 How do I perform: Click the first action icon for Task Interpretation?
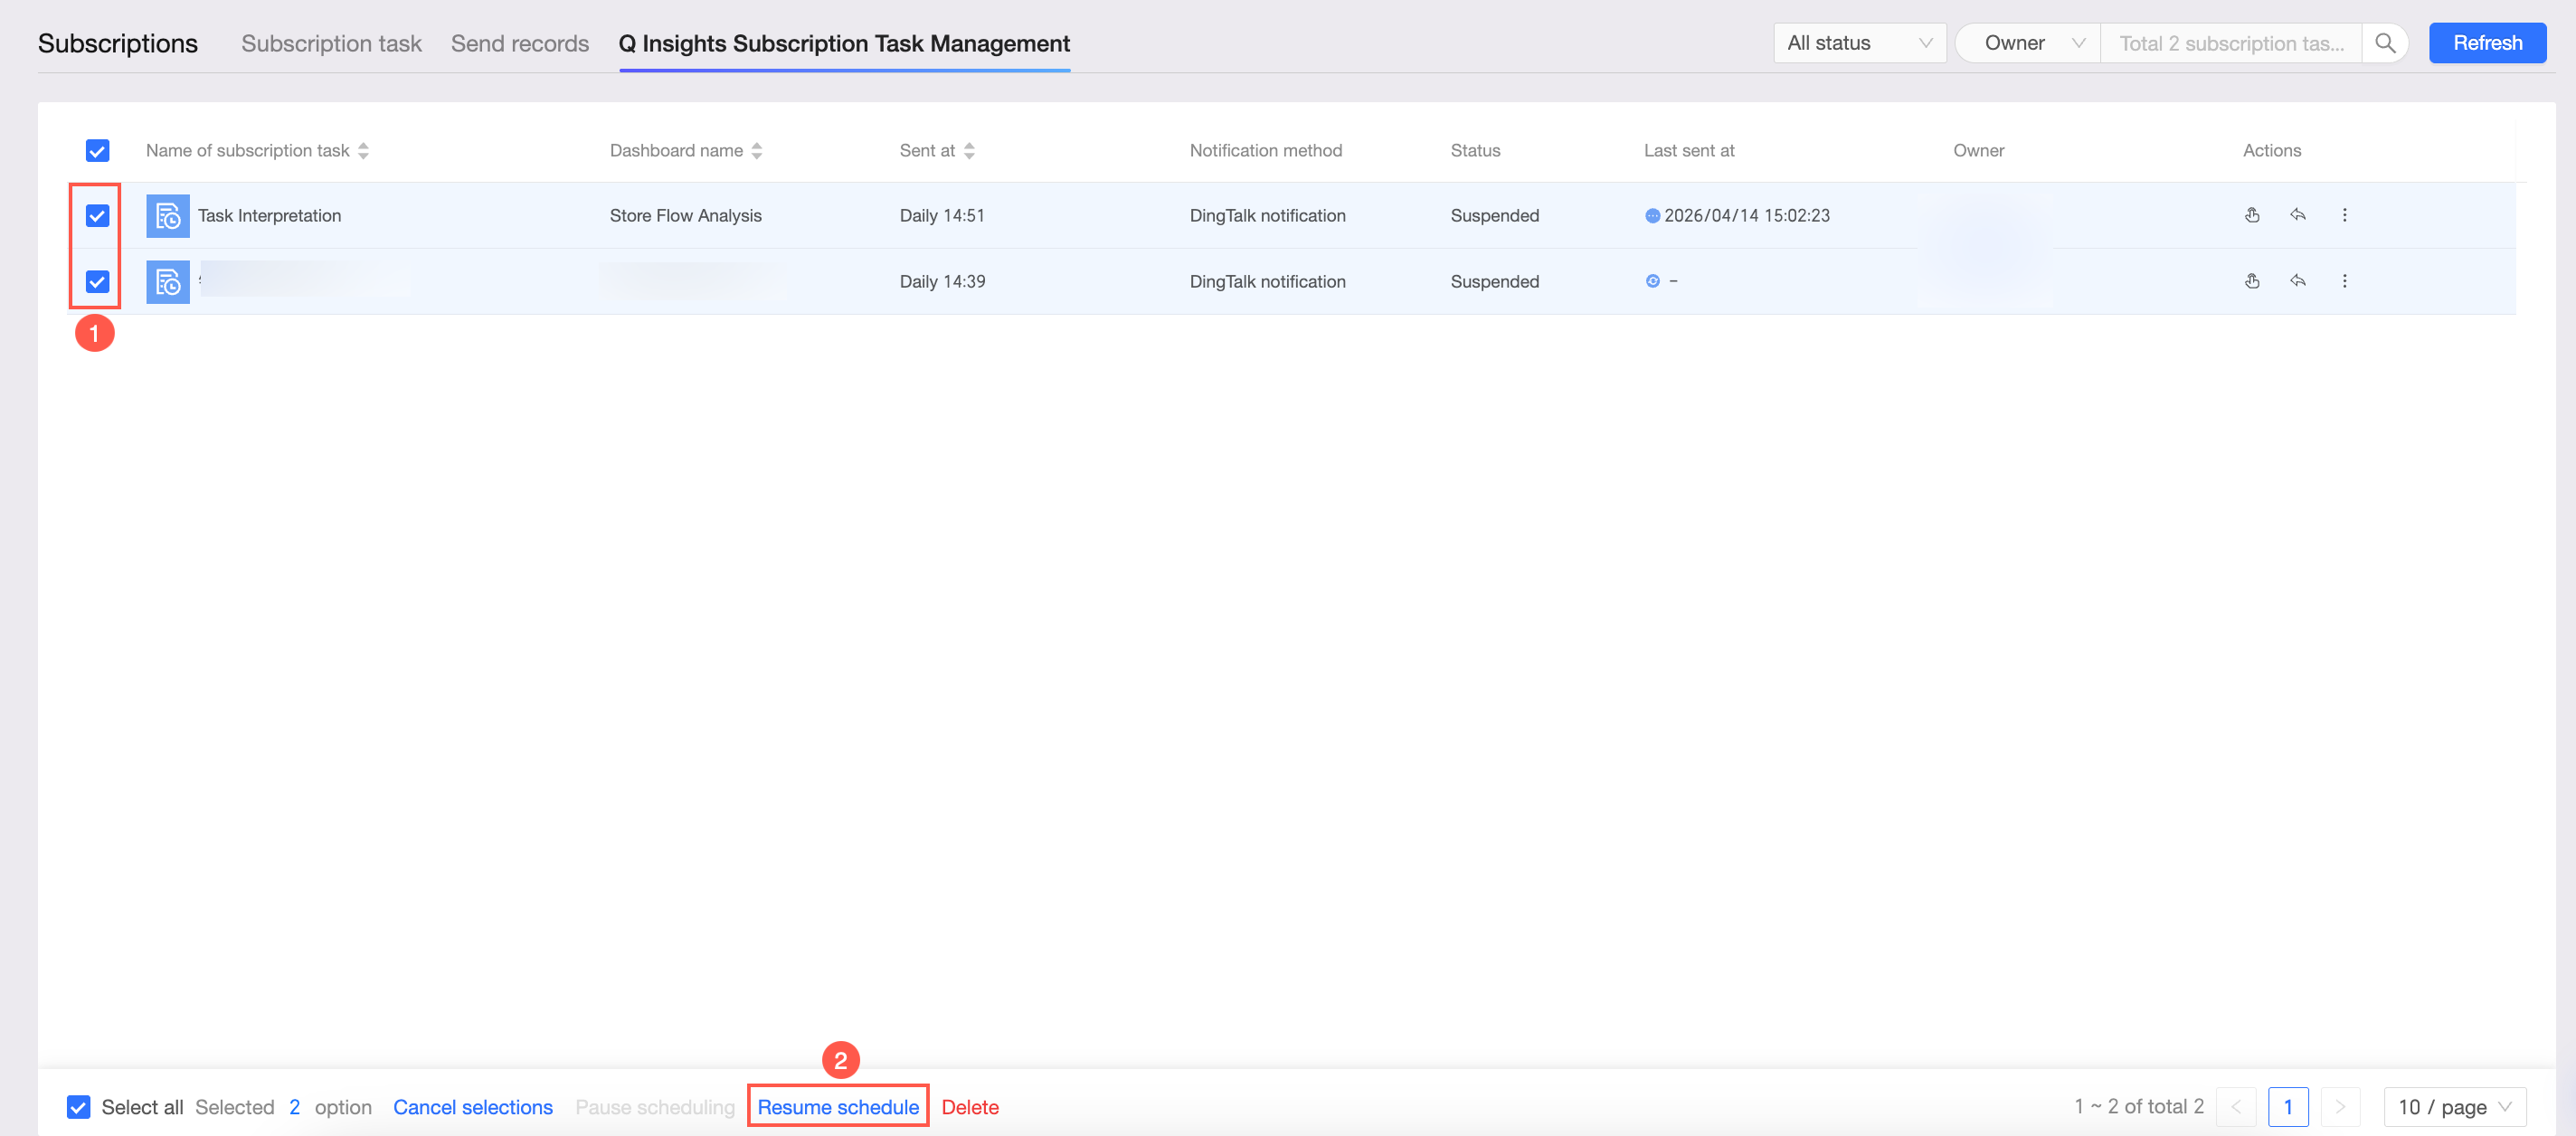[x=2252, y=215]
